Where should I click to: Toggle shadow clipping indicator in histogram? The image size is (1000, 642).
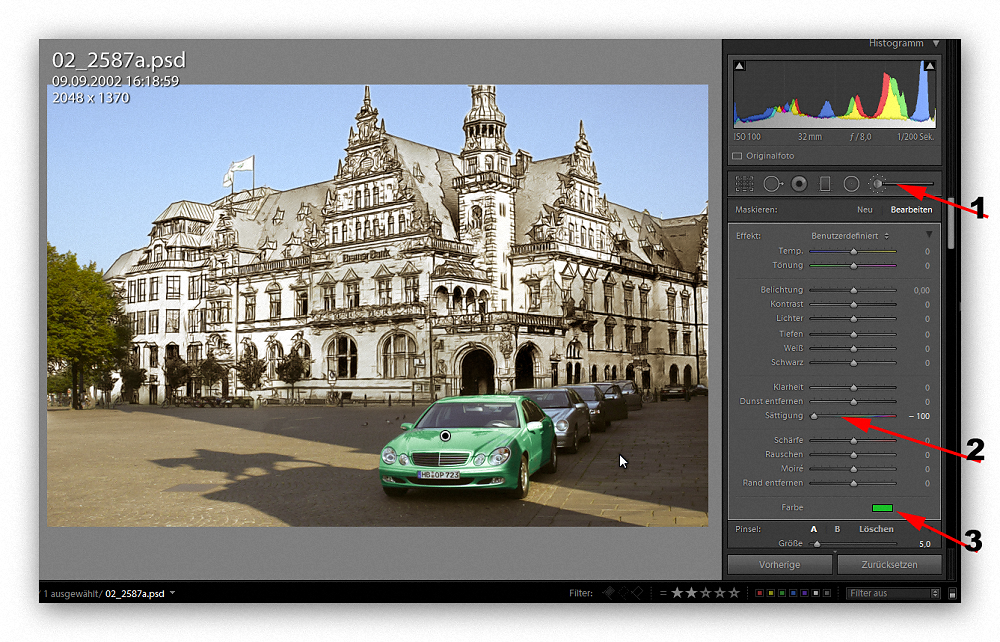[x=739, y=66]
